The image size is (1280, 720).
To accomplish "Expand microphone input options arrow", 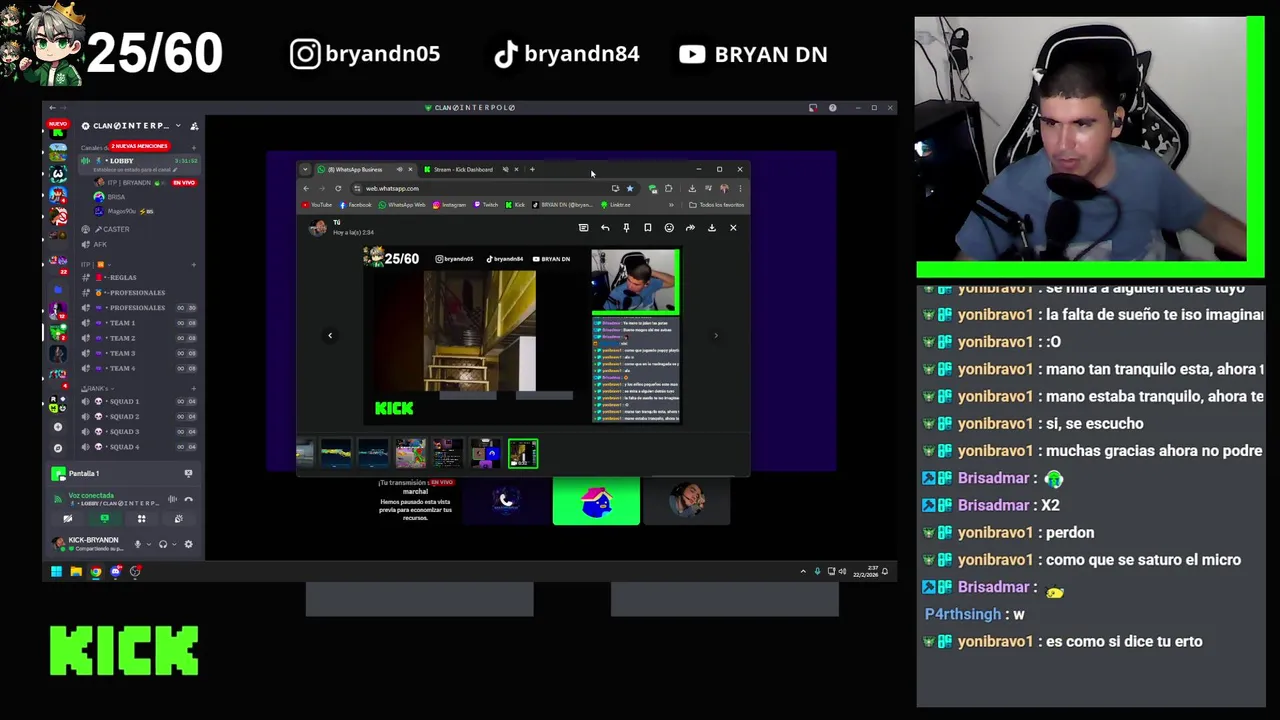I will 148,544.
